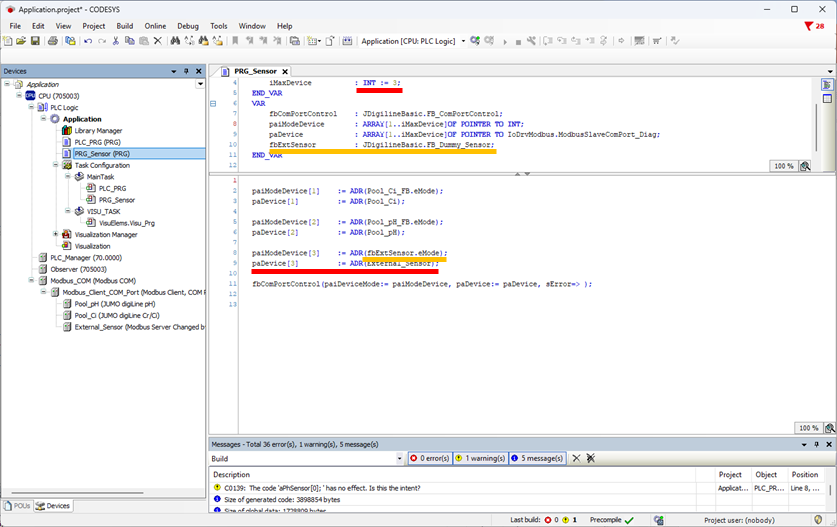The image size is (837, 527).
Task: Click Visualization item in device tree
Action: coord(92,246)
